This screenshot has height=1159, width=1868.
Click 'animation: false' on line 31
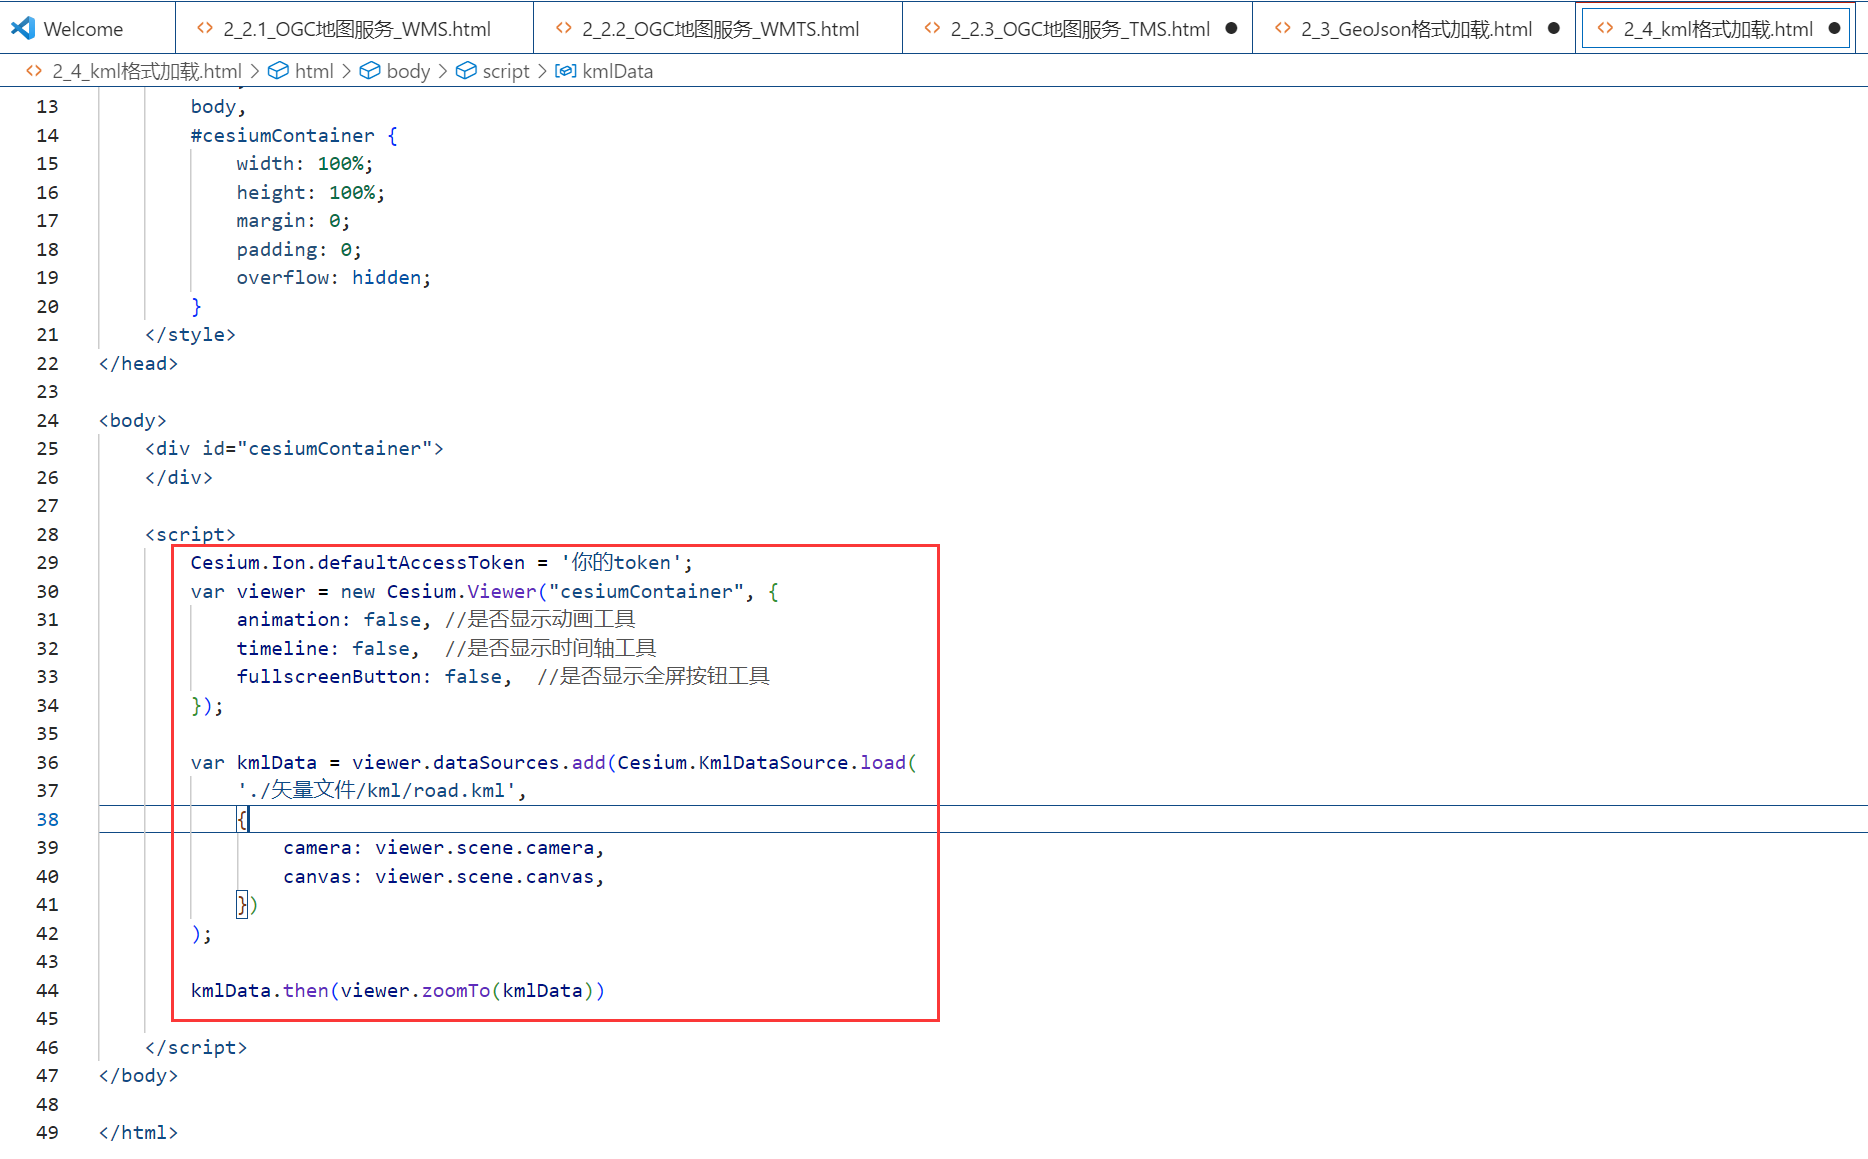328,620
